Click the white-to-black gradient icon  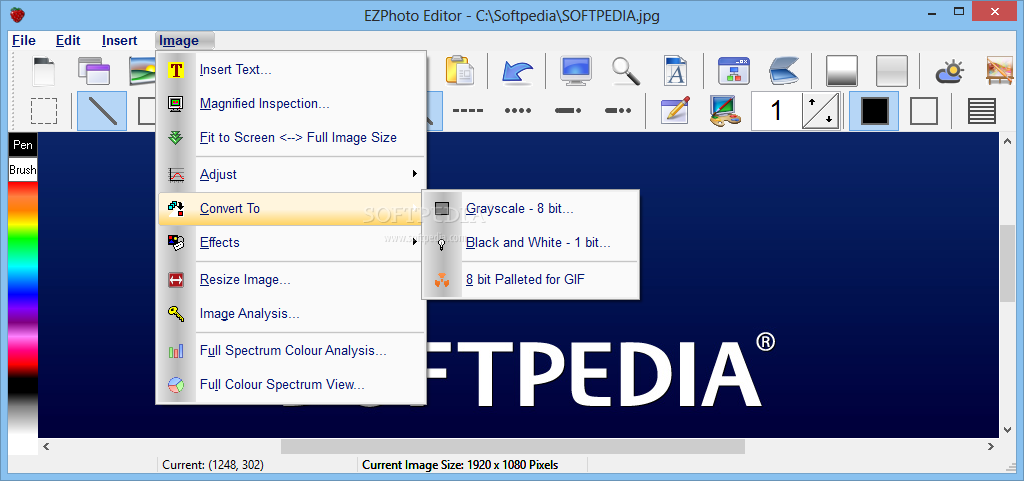tap(842, 70)
